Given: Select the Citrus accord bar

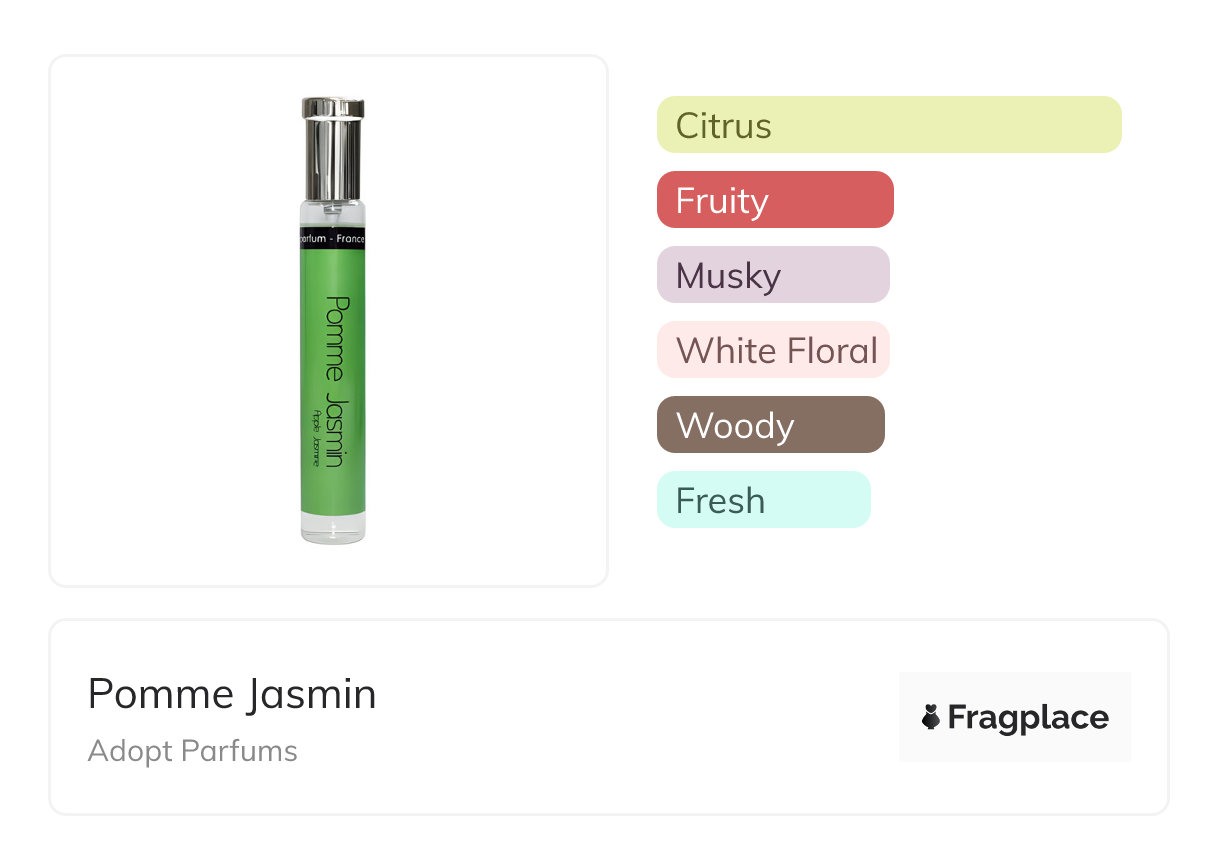Looking at the screenshot, I should (889, 125).
